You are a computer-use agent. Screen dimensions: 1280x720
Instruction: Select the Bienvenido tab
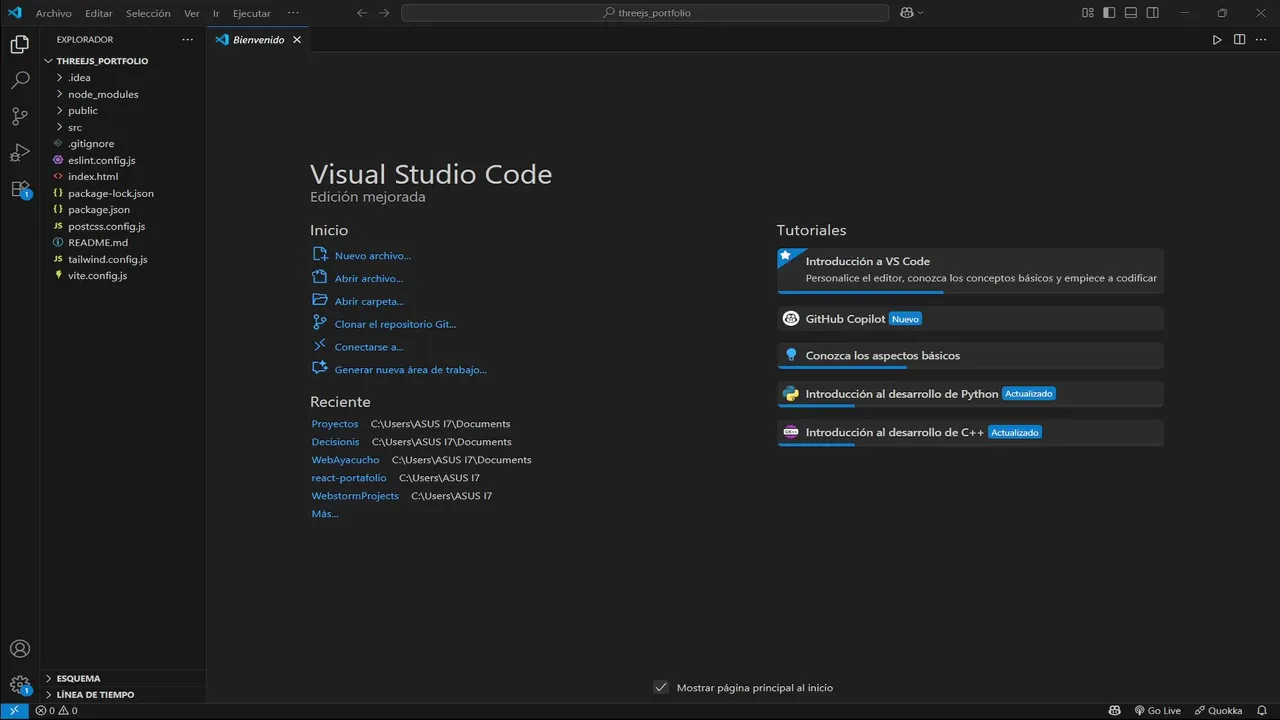258,40
